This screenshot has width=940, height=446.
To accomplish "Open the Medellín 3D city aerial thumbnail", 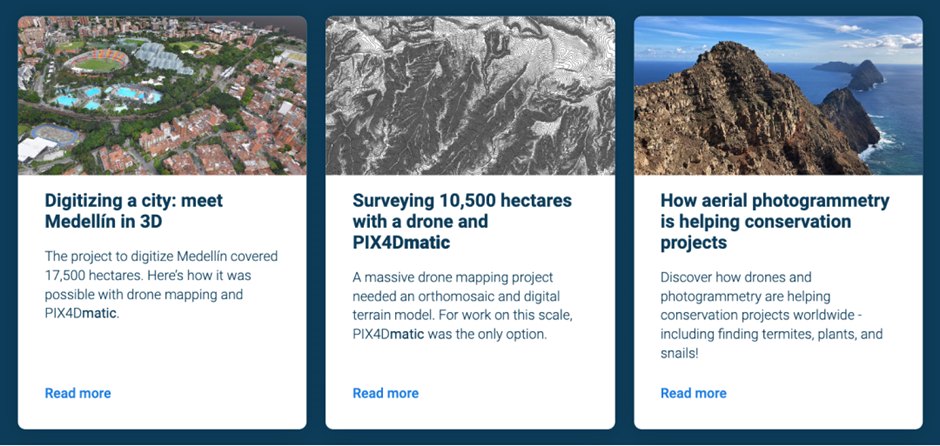I will tap(162, 95).
